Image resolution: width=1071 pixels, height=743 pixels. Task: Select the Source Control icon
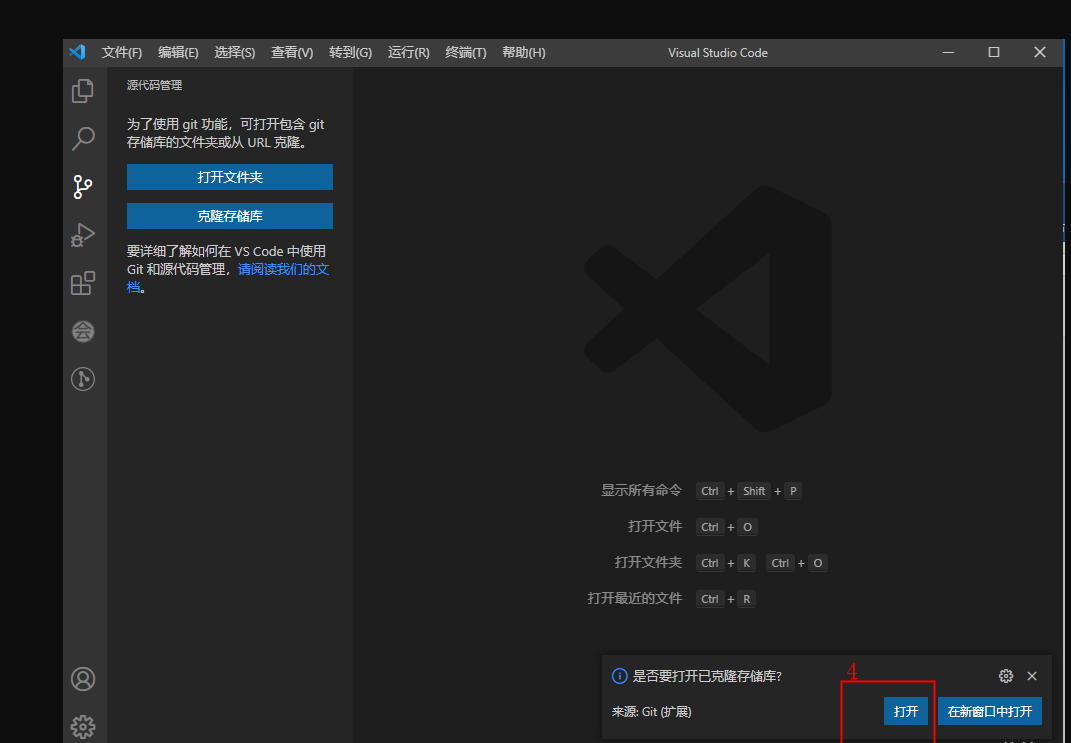point(83,186)
